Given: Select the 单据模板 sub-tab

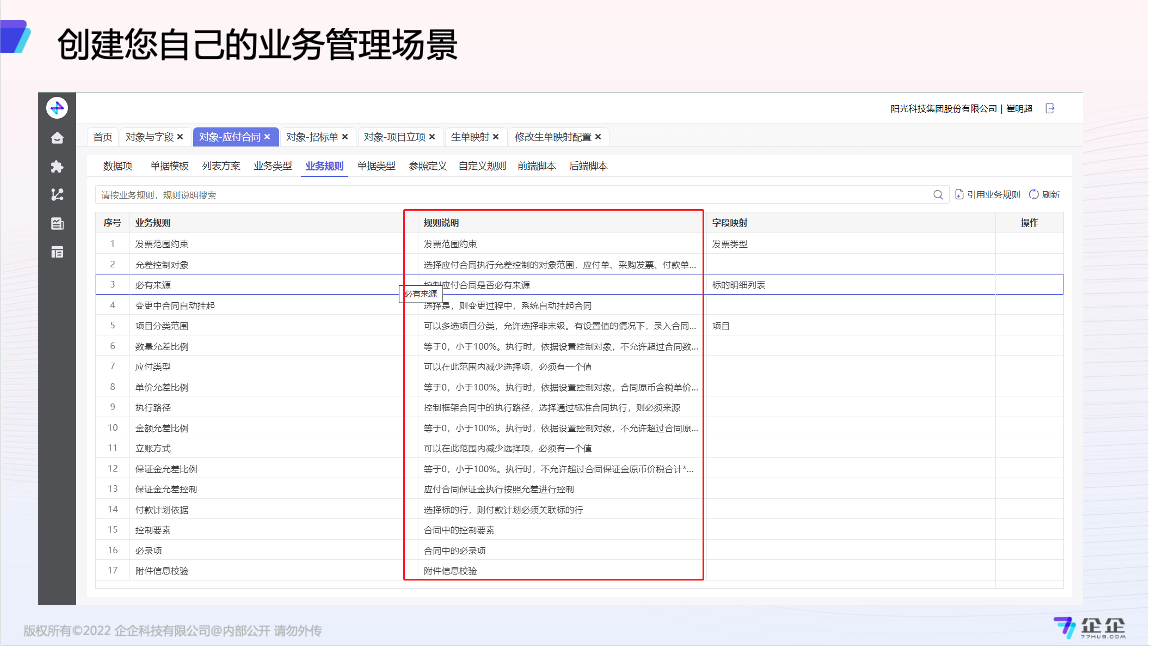Looking at the screenshot, I should pyautogui.click(x=169, y=166).
